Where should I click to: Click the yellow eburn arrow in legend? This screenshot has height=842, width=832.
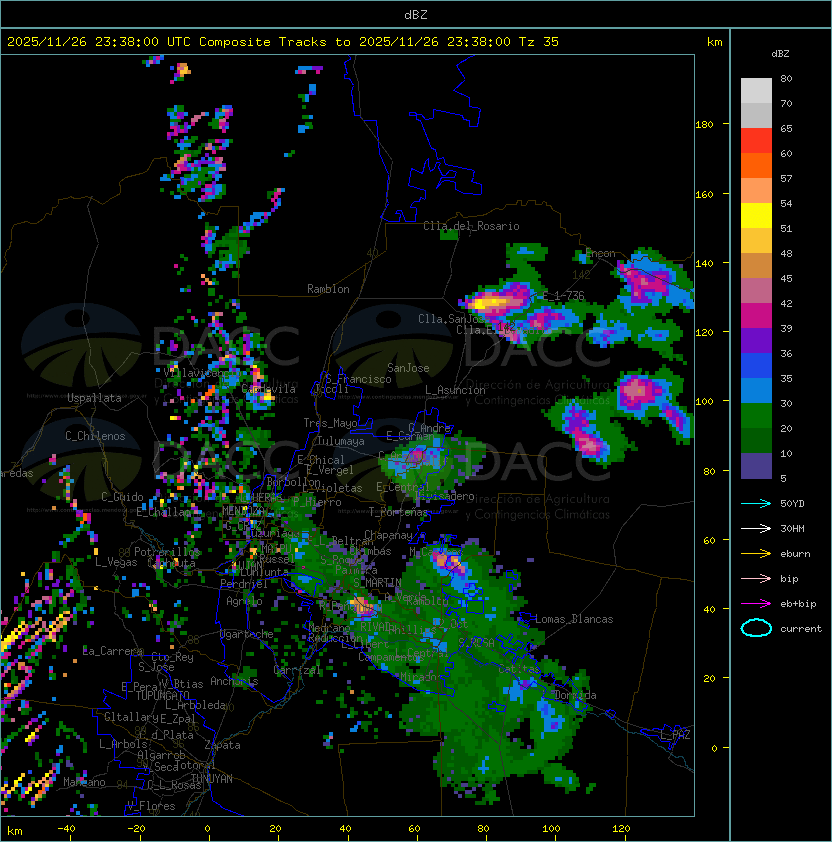pyautogui.click(x=756, y=554)
